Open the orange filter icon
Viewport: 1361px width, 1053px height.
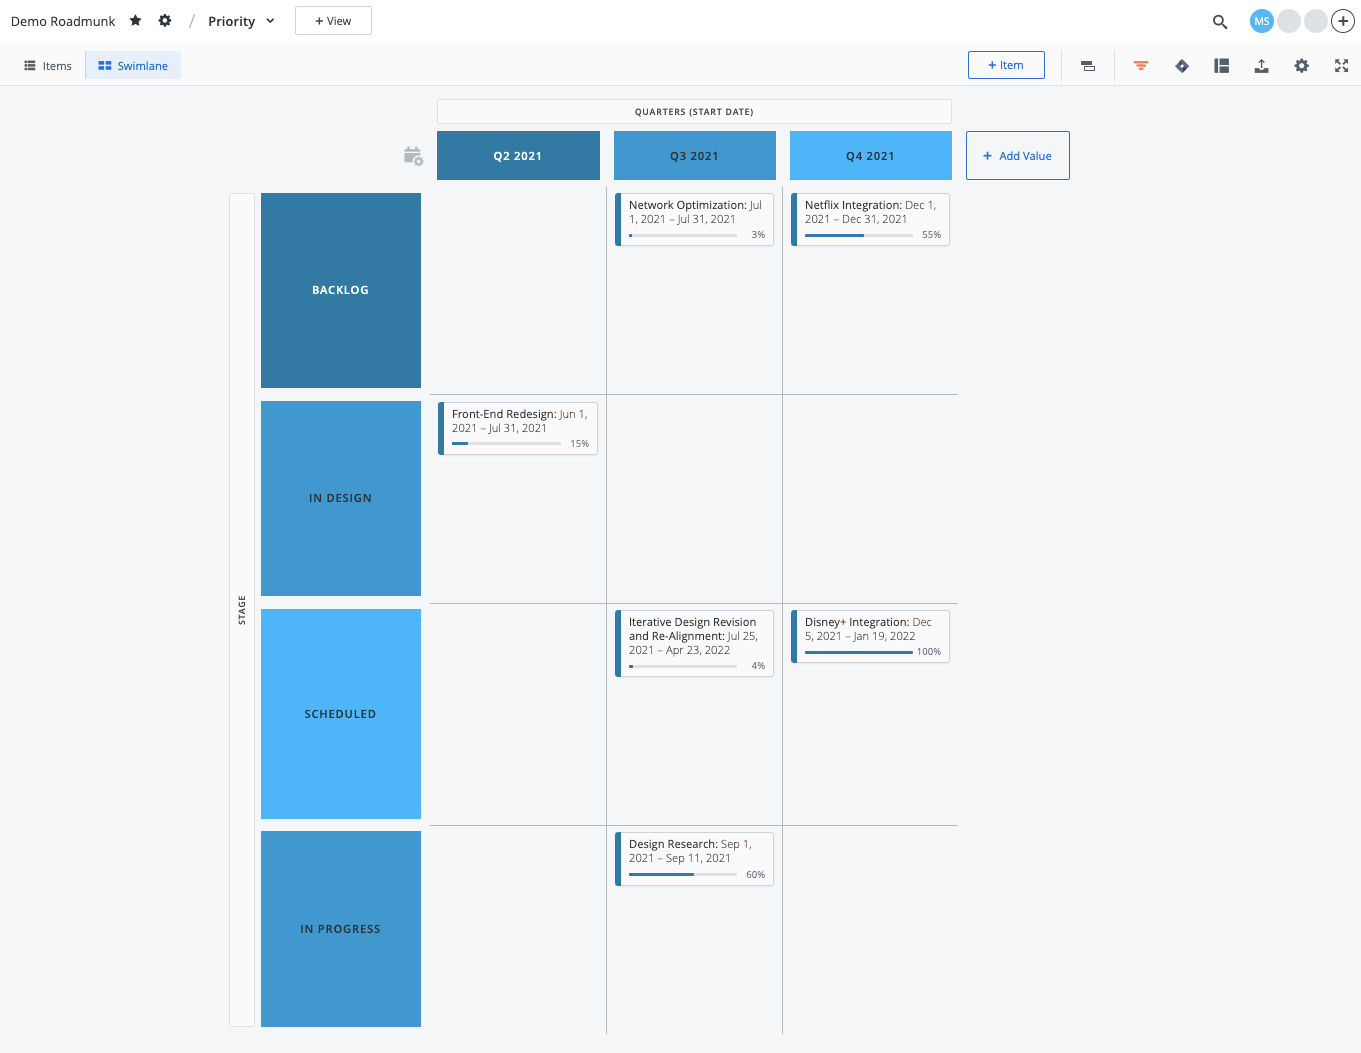click(x=1141, y=66)
